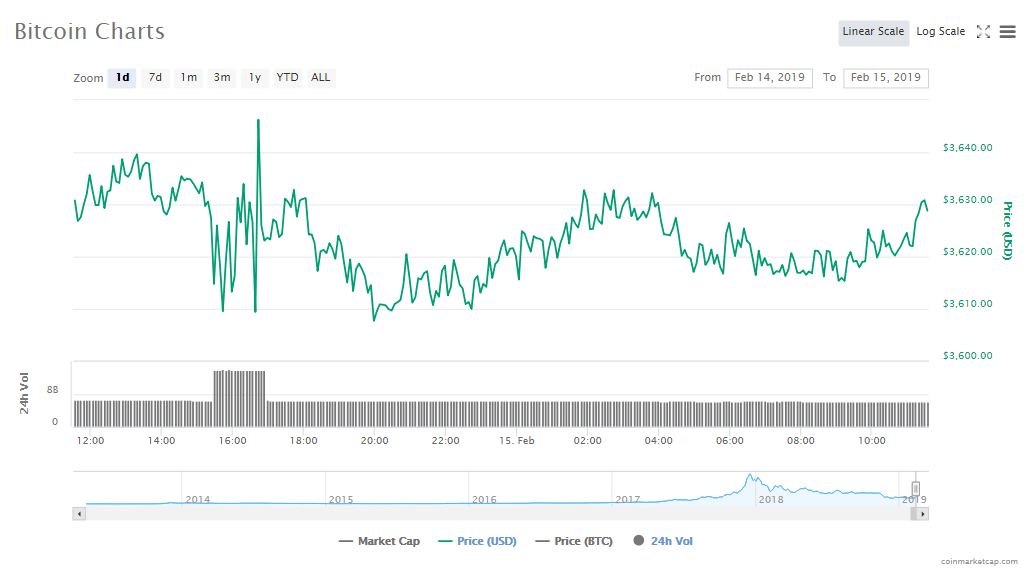Choose the YTD zoom option
The height and width of the screenshot is (578, 1031).
[287, 78]
